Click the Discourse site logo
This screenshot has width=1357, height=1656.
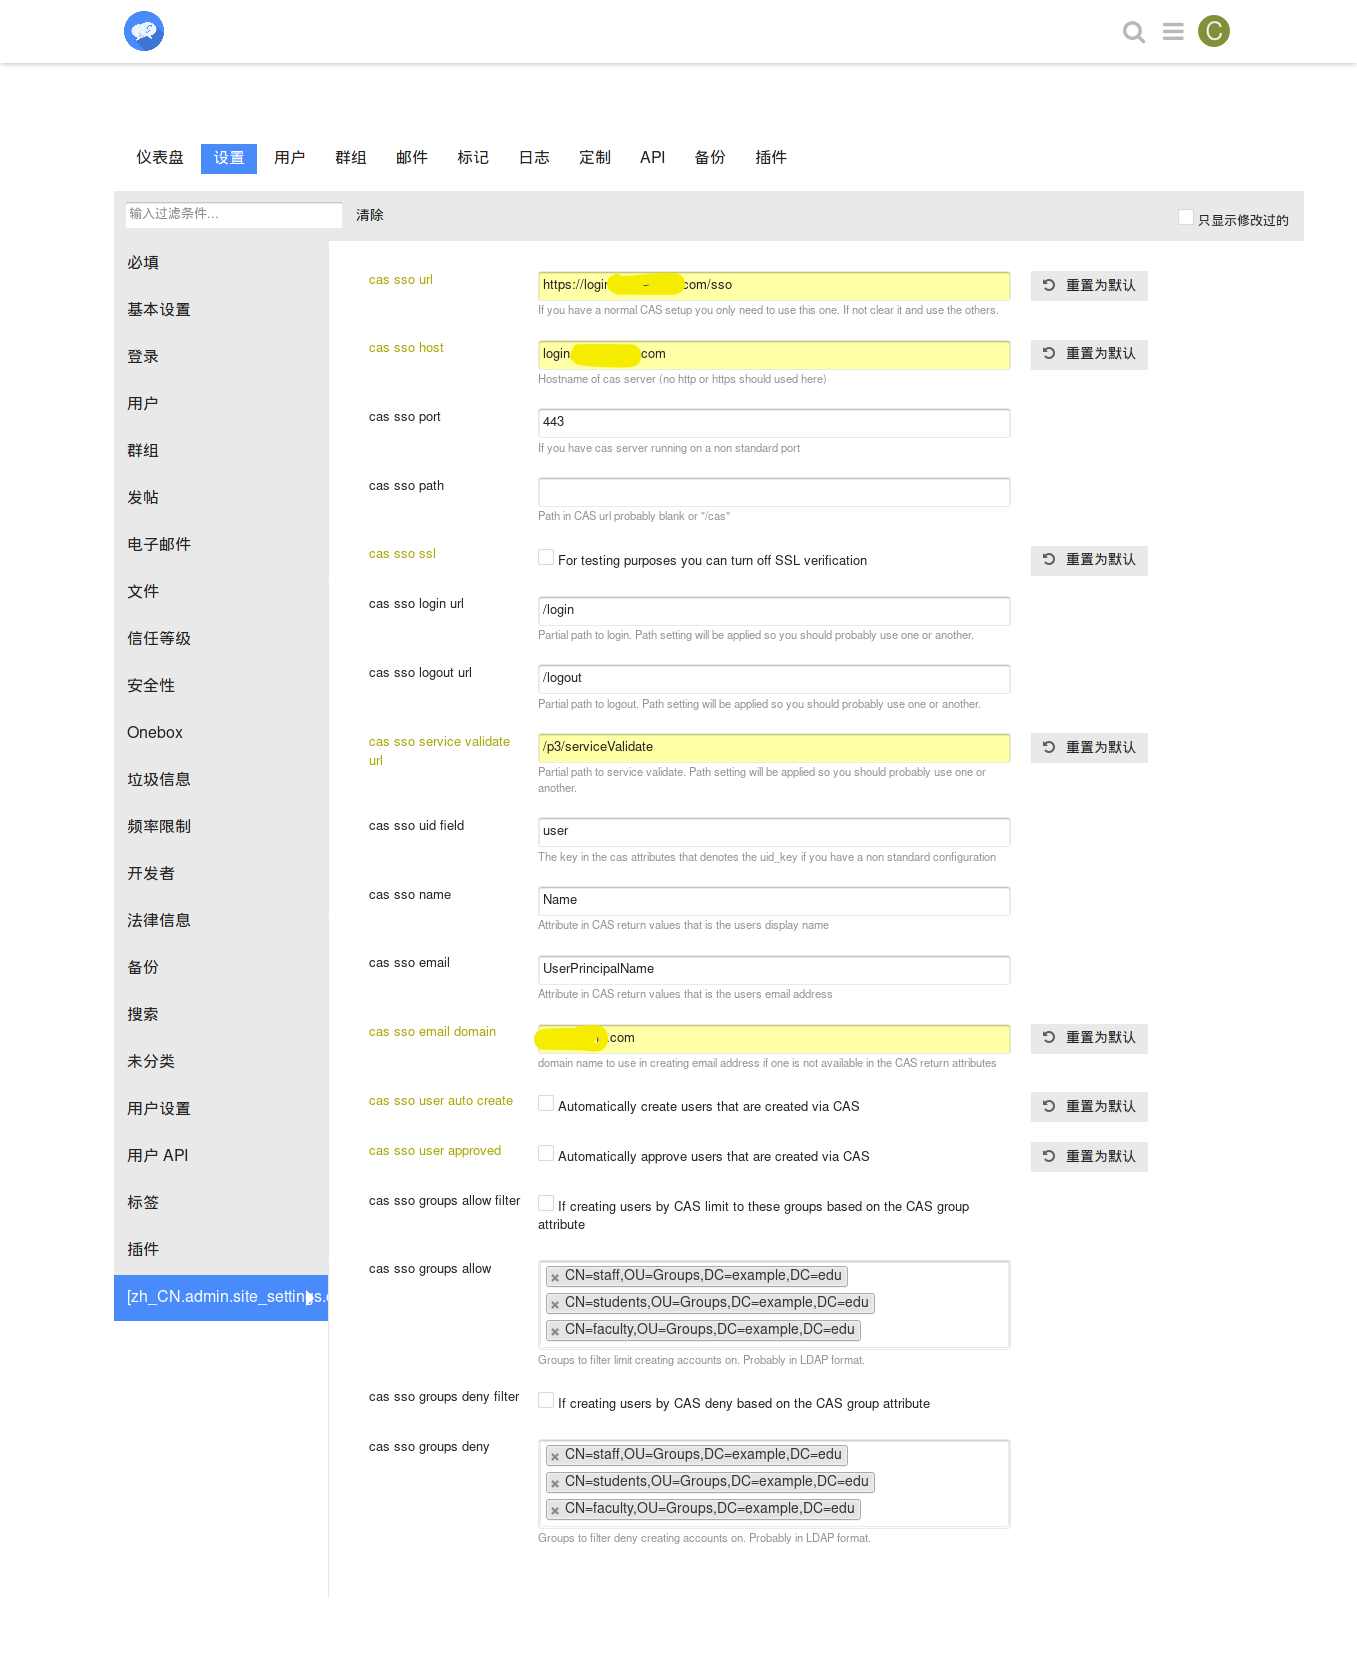144,32
